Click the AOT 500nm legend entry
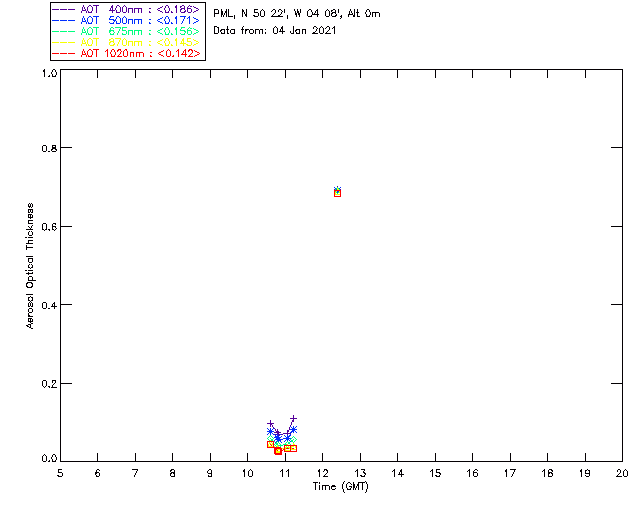The image size is (640, 512). 127,20
